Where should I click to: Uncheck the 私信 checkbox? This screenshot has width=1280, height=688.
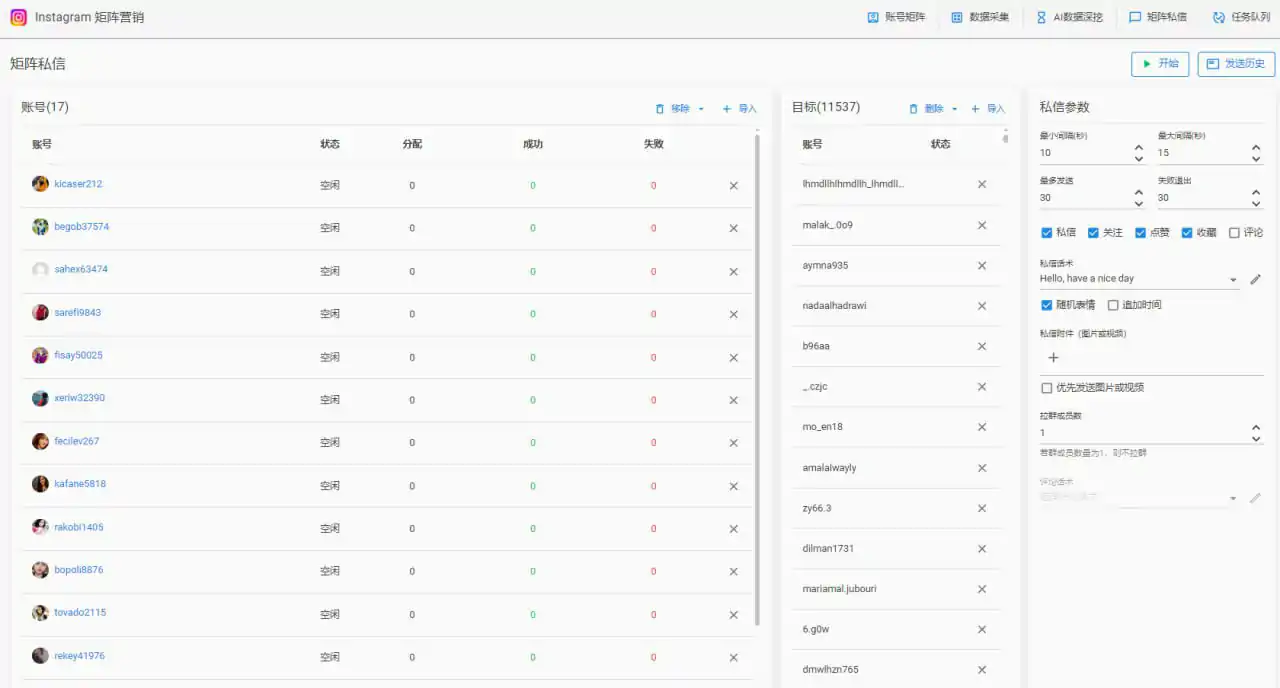tap(1047, 233)
